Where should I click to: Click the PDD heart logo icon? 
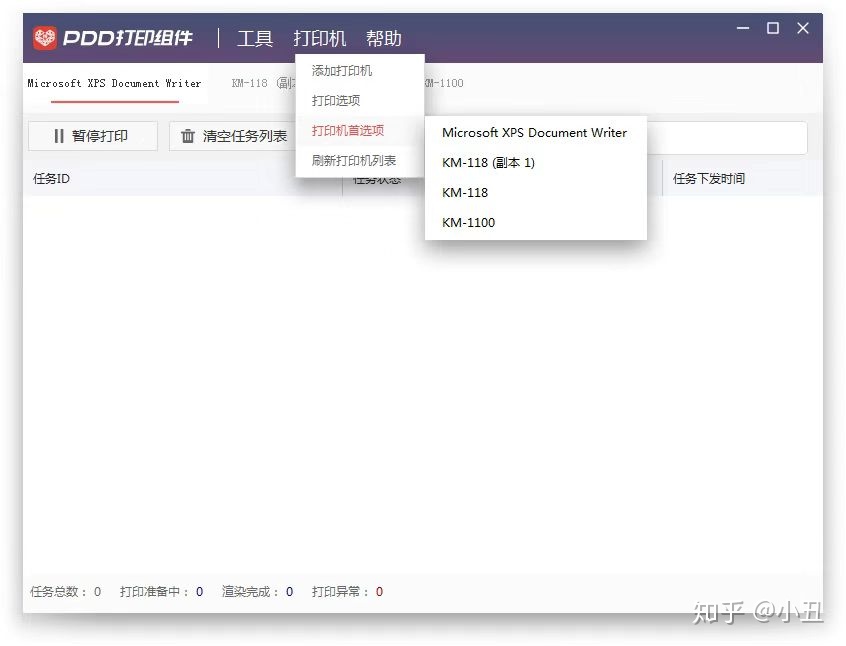pyautogui.click(x=44, y=38)
